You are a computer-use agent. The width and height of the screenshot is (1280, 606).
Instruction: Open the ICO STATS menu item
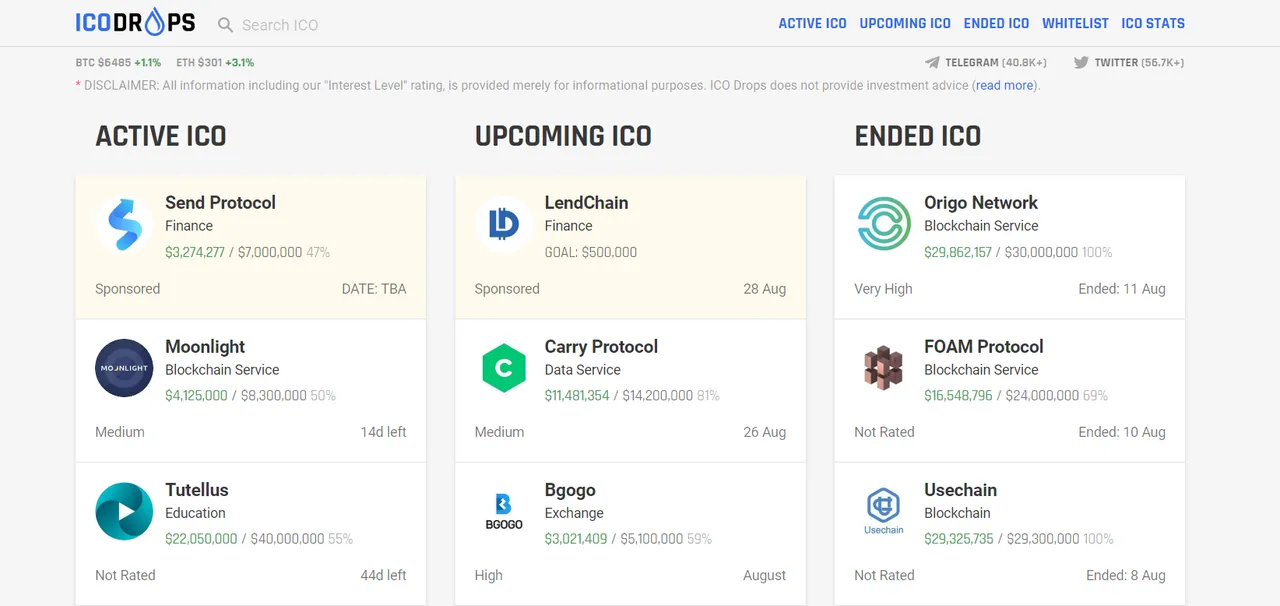point(1153,23)
